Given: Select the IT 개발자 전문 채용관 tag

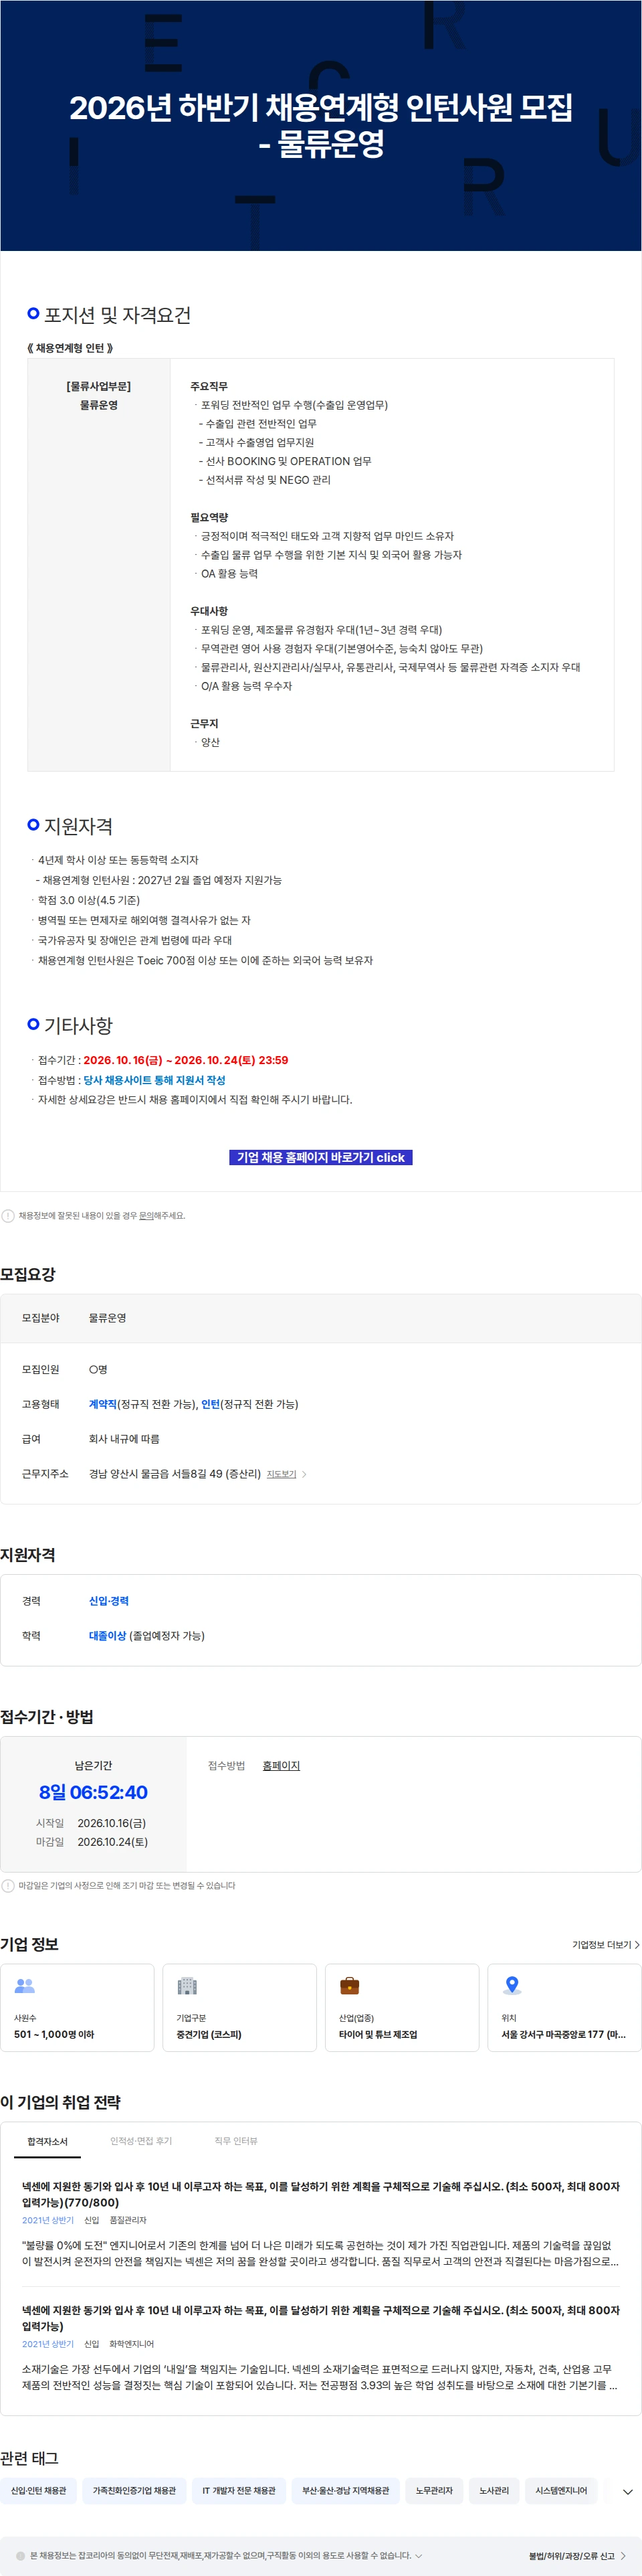Looking at the screenshot, I should [x=239, y=2491].
